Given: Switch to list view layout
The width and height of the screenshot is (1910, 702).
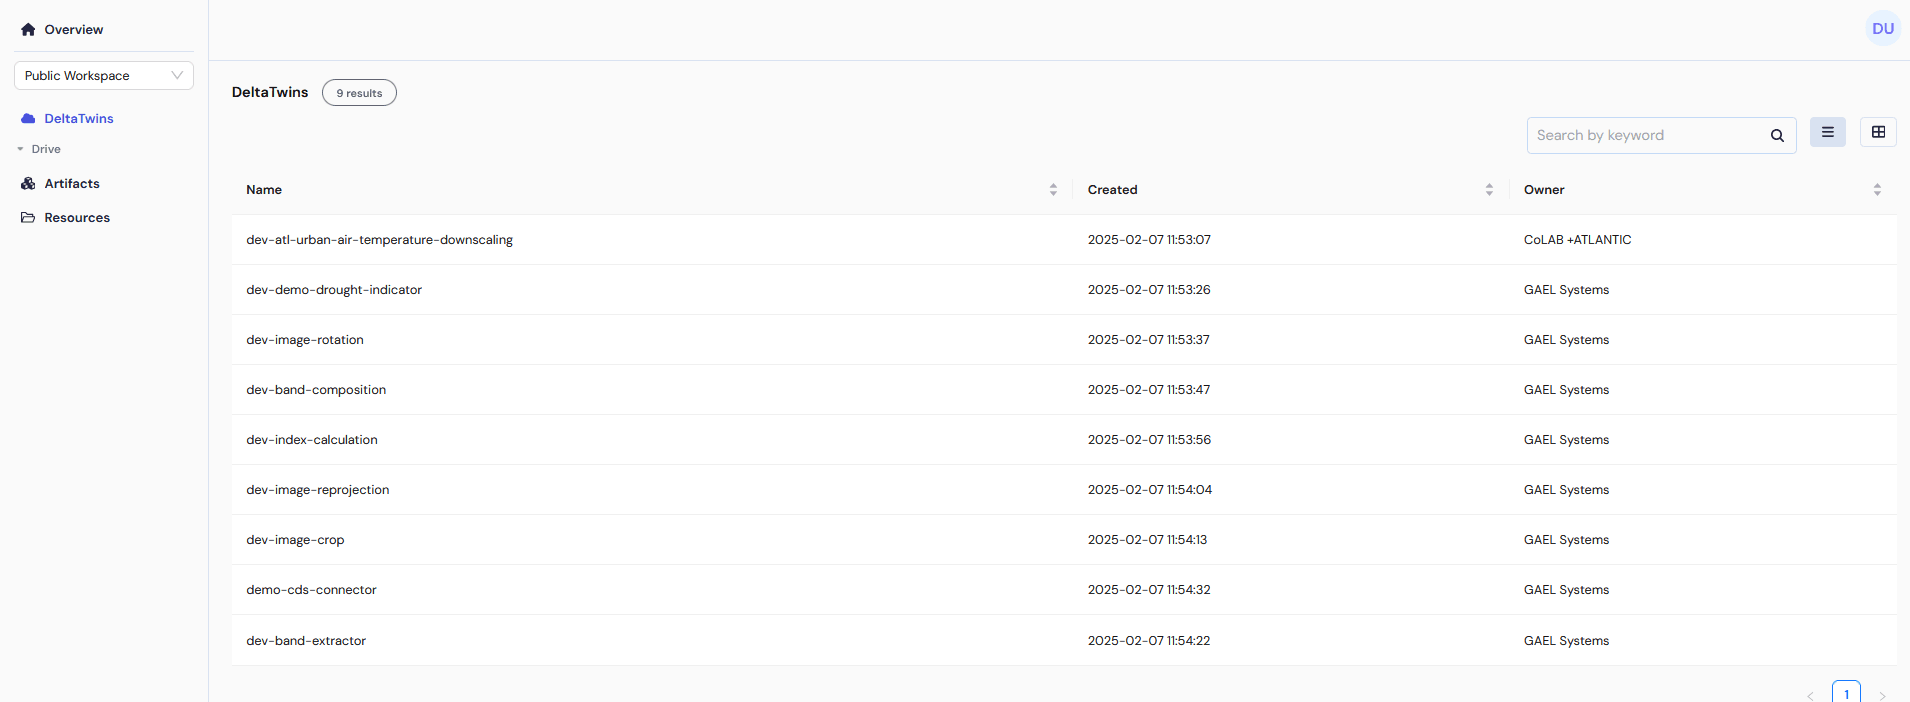Looking at the screenshot, I should [1827, 132].
